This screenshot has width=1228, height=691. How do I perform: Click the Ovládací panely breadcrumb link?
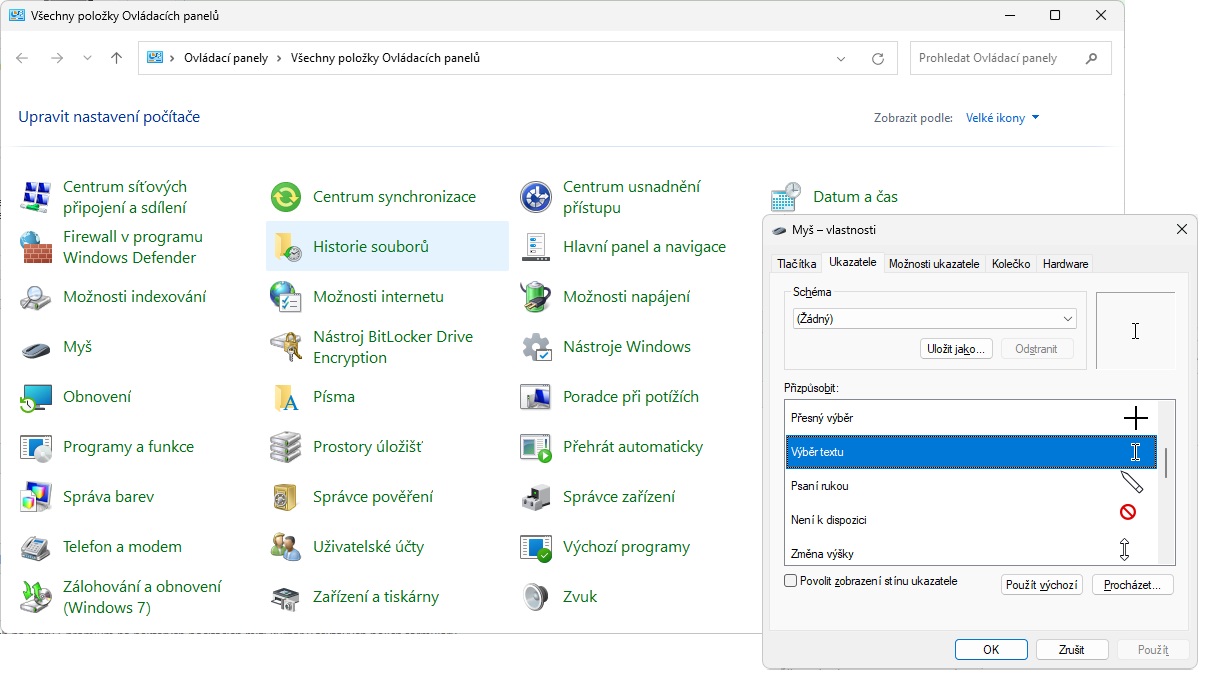pos(226,59)
